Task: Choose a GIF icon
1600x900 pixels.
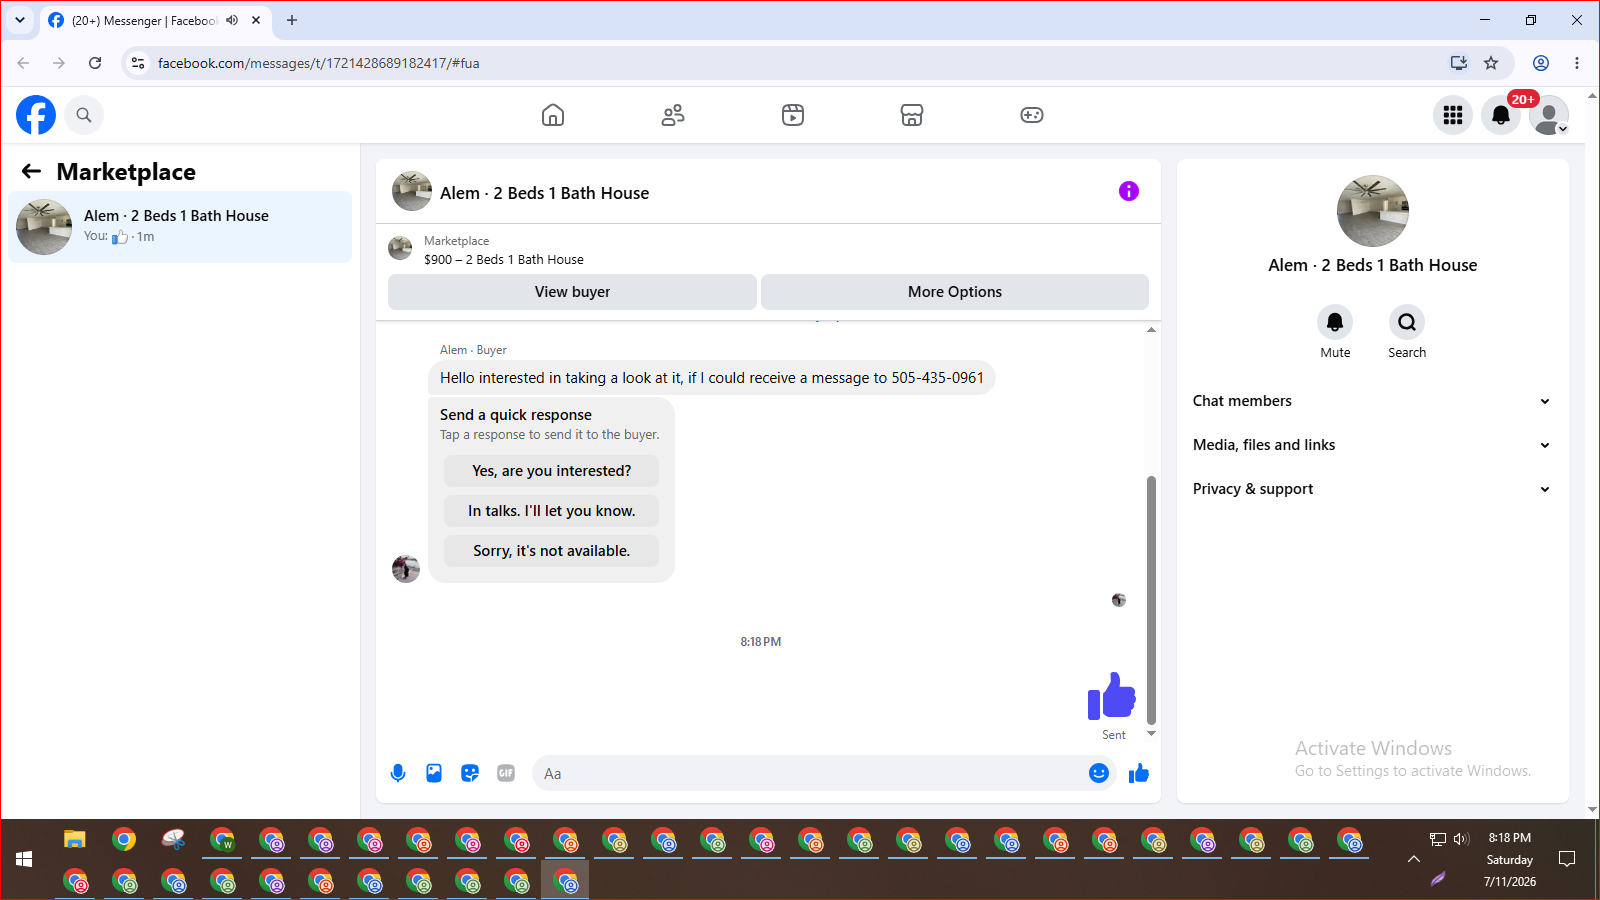Action: [506, 773]
